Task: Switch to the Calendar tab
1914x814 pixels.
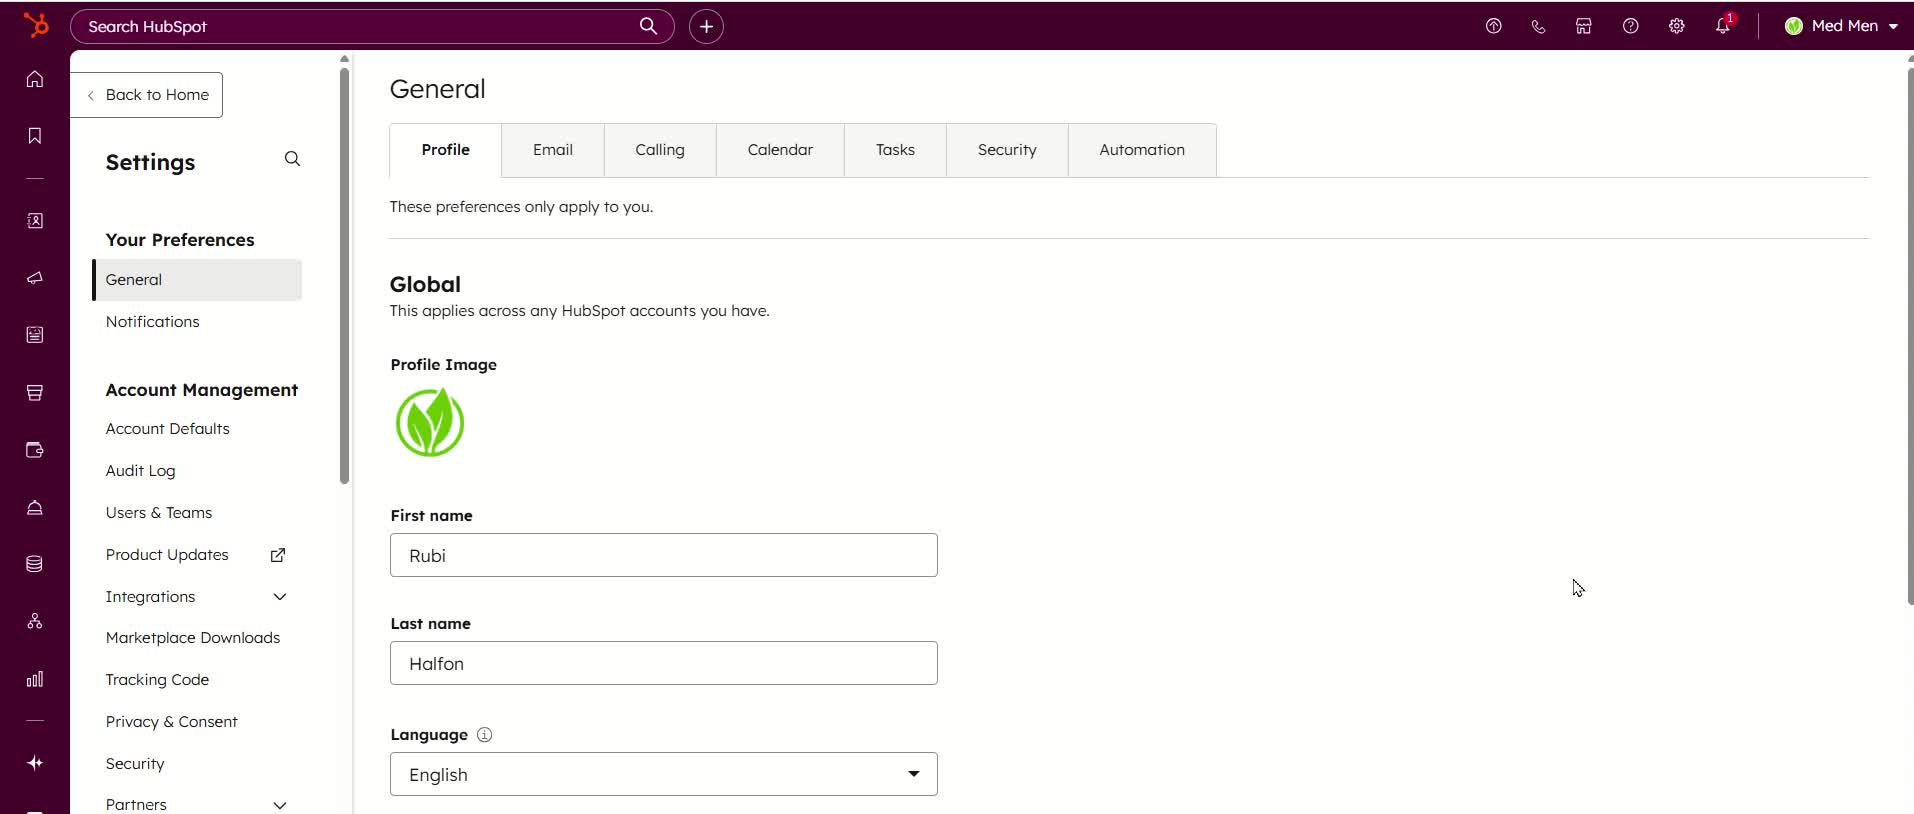Action: 780,150
